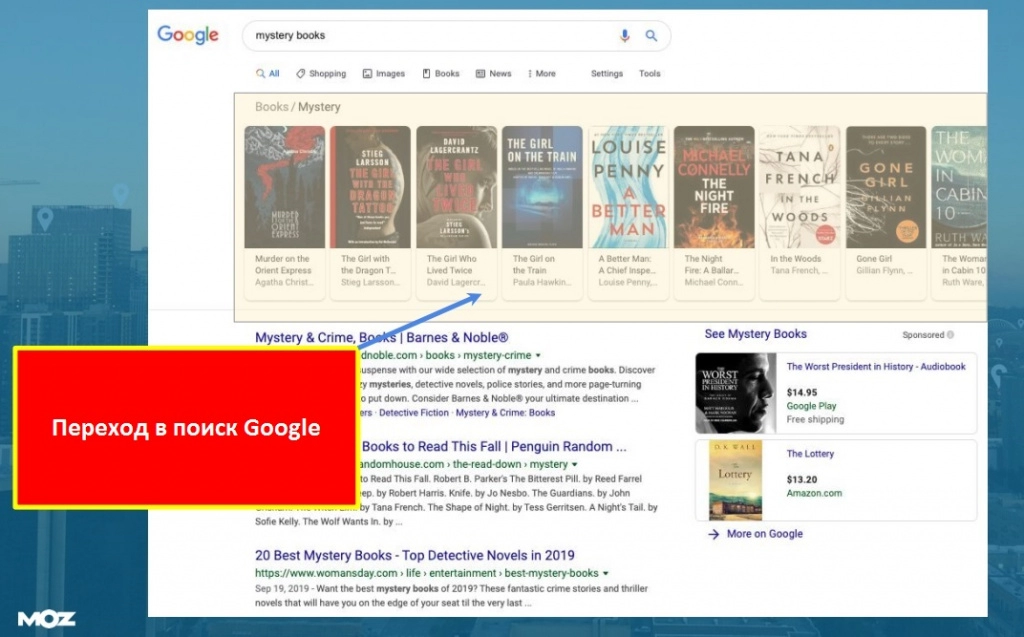Viewport: 1024px width, 637px height.
Task: Open 'The Lottery' product title link
Action: tap(810, 453)
